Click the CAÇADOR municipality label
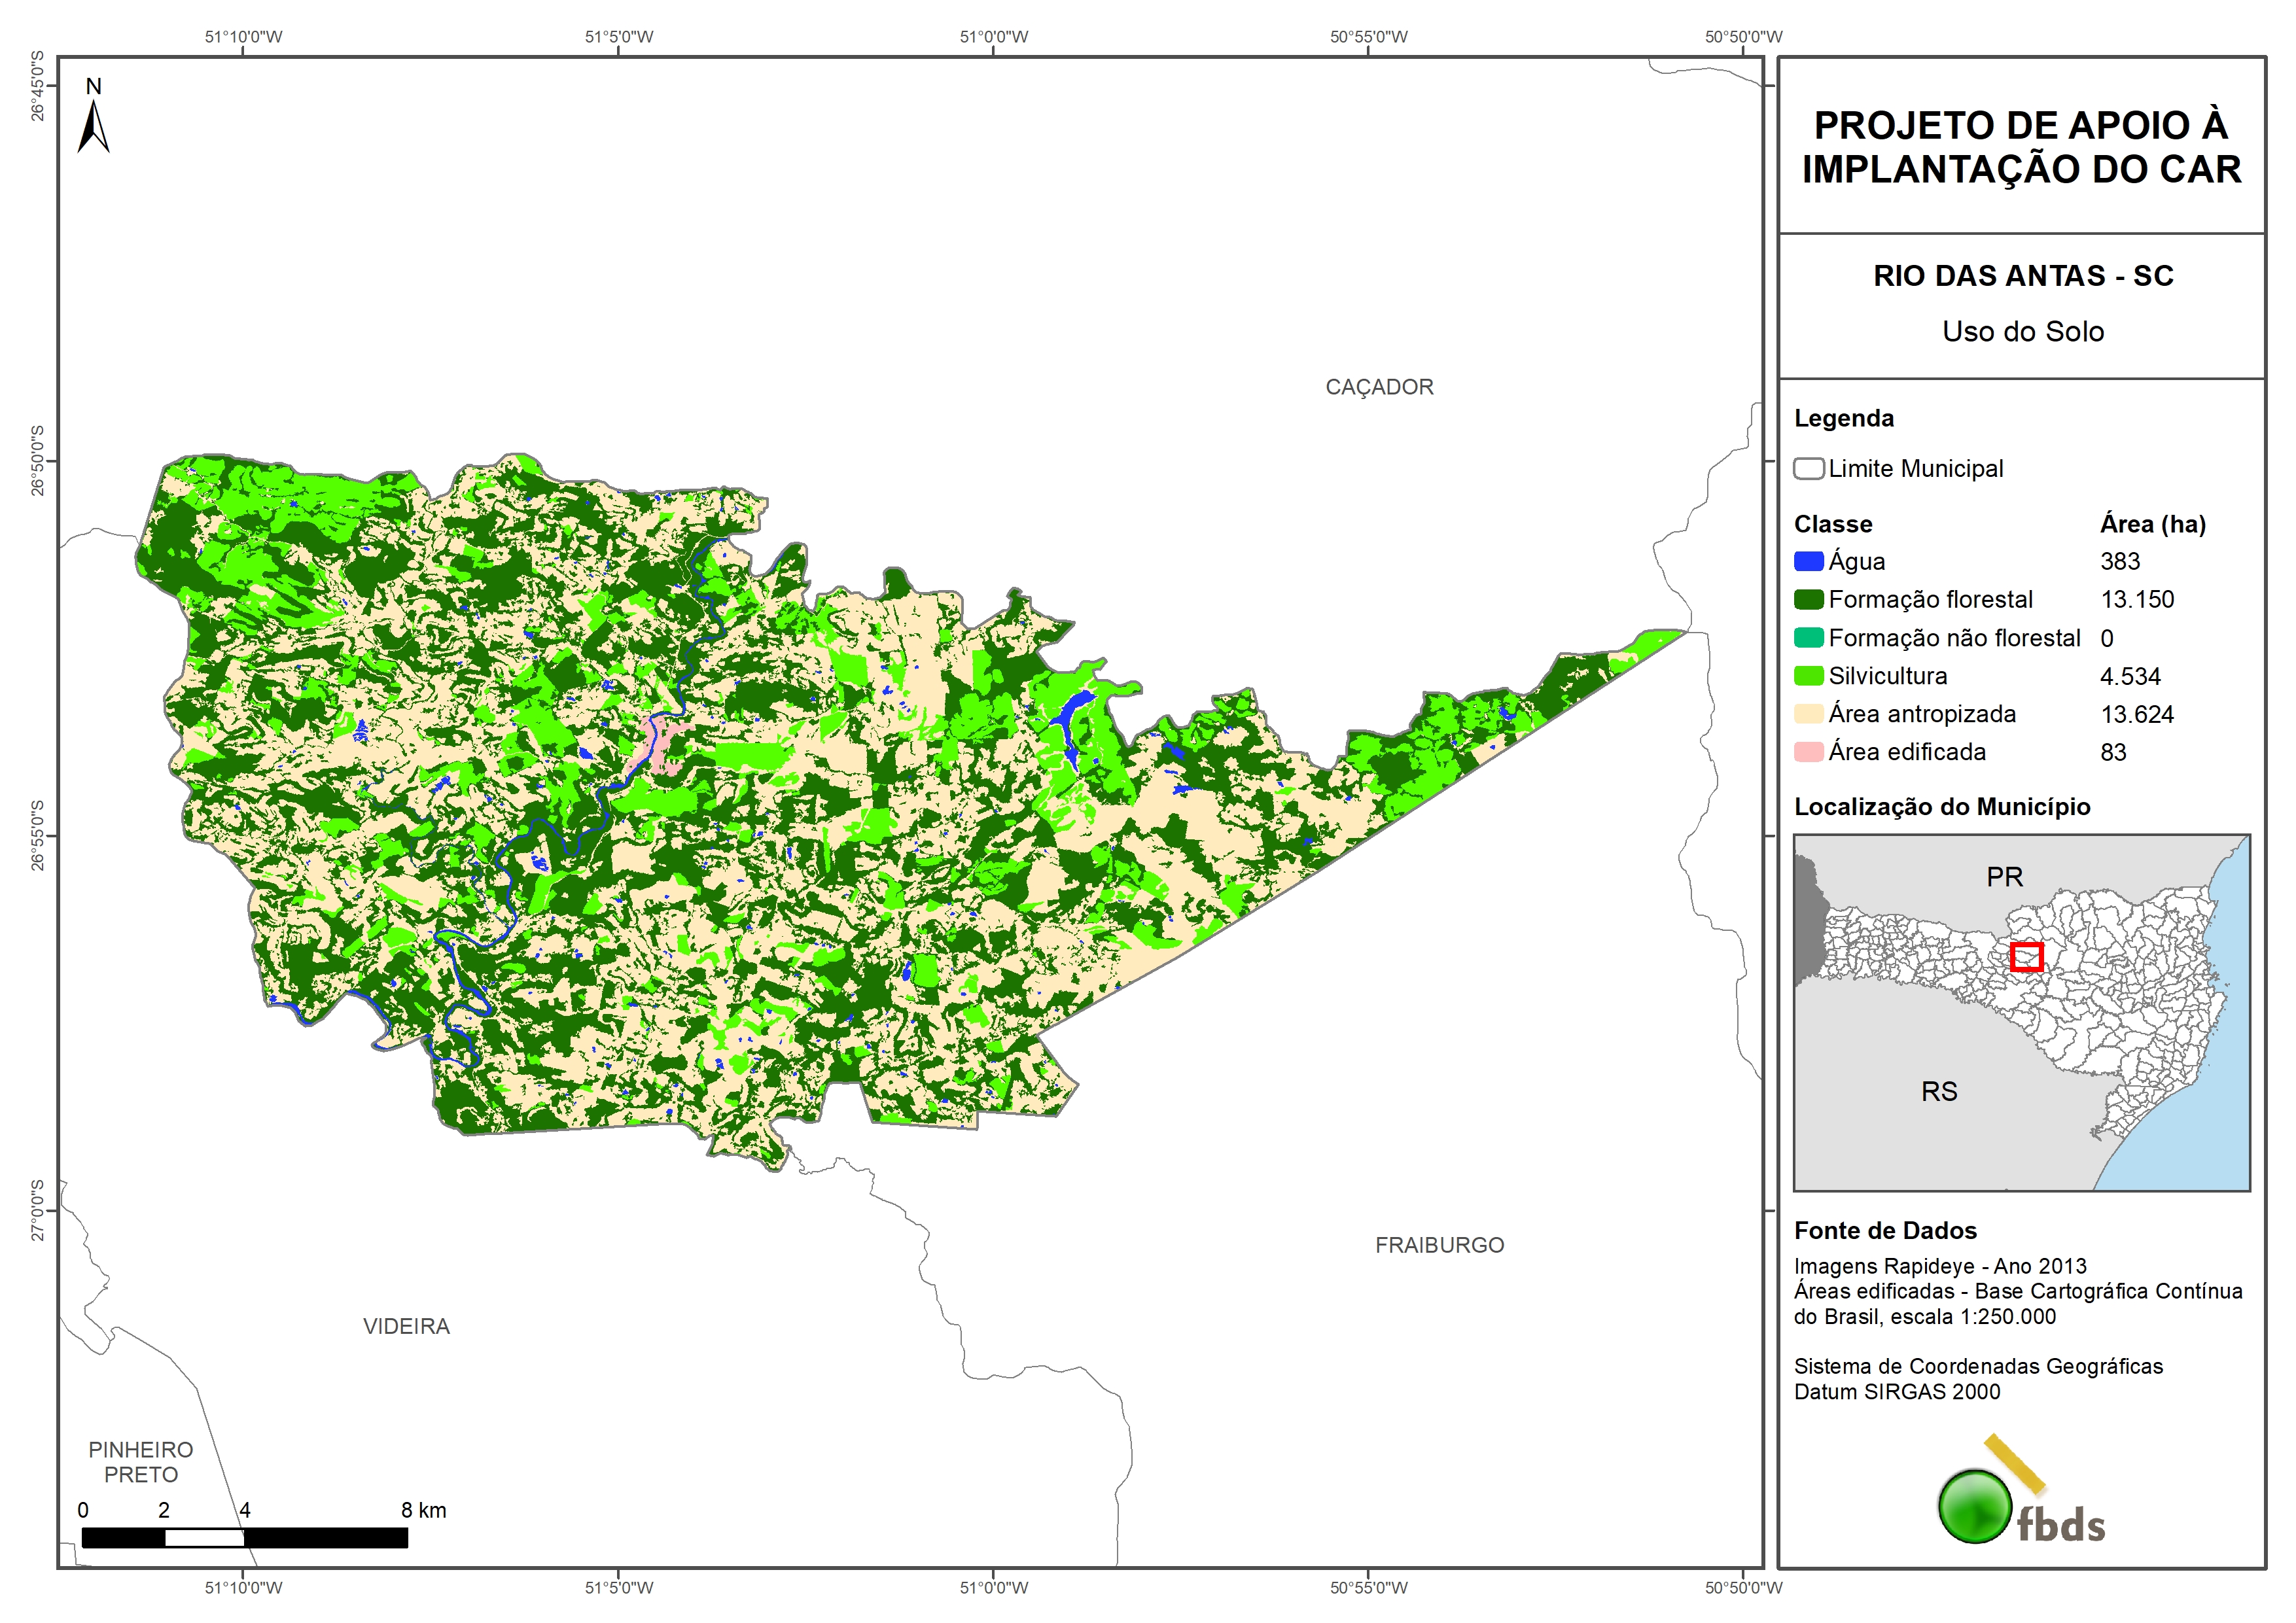The height and width of the screenshot is (1623, 2296). coord(1379,387)
